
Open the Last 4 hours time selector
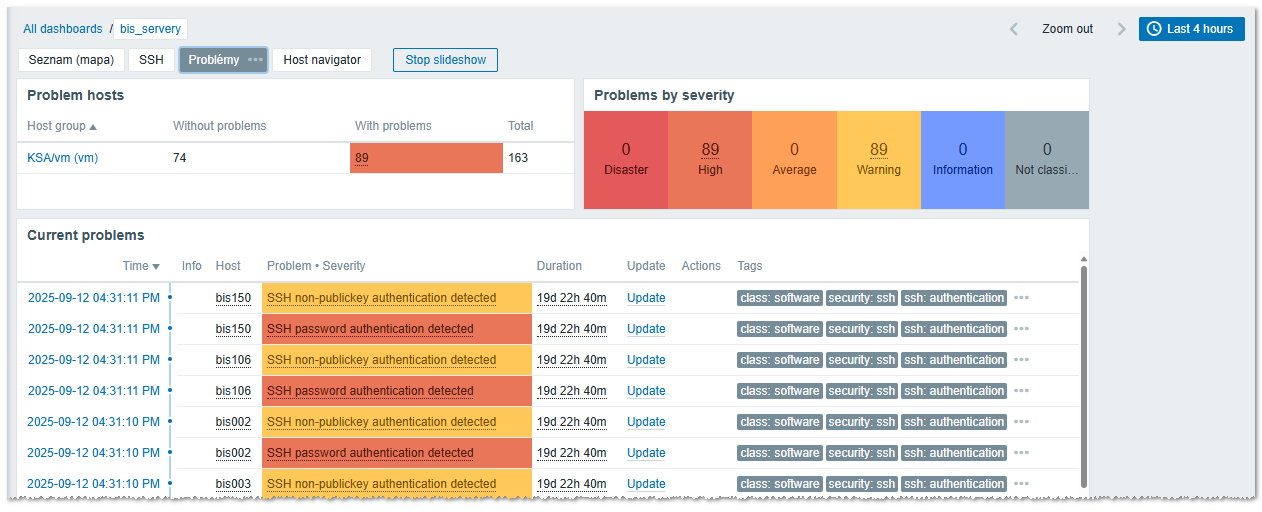point(1191,29)
